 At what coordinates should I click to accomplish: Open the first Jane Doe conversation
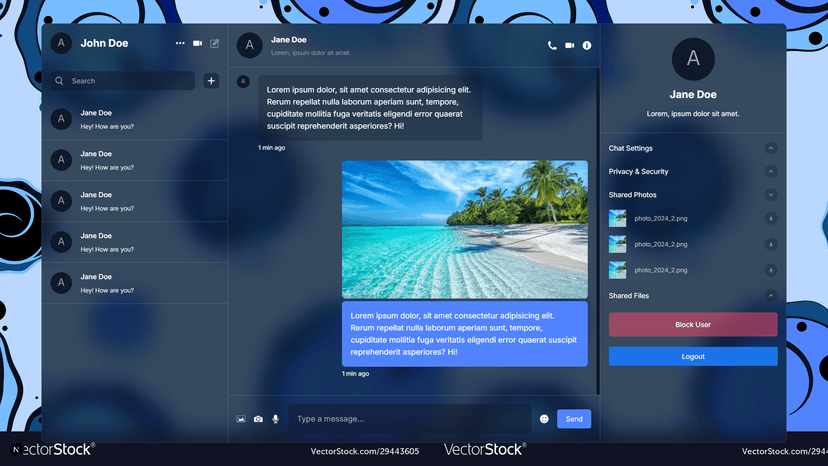[x=135, y=119]
